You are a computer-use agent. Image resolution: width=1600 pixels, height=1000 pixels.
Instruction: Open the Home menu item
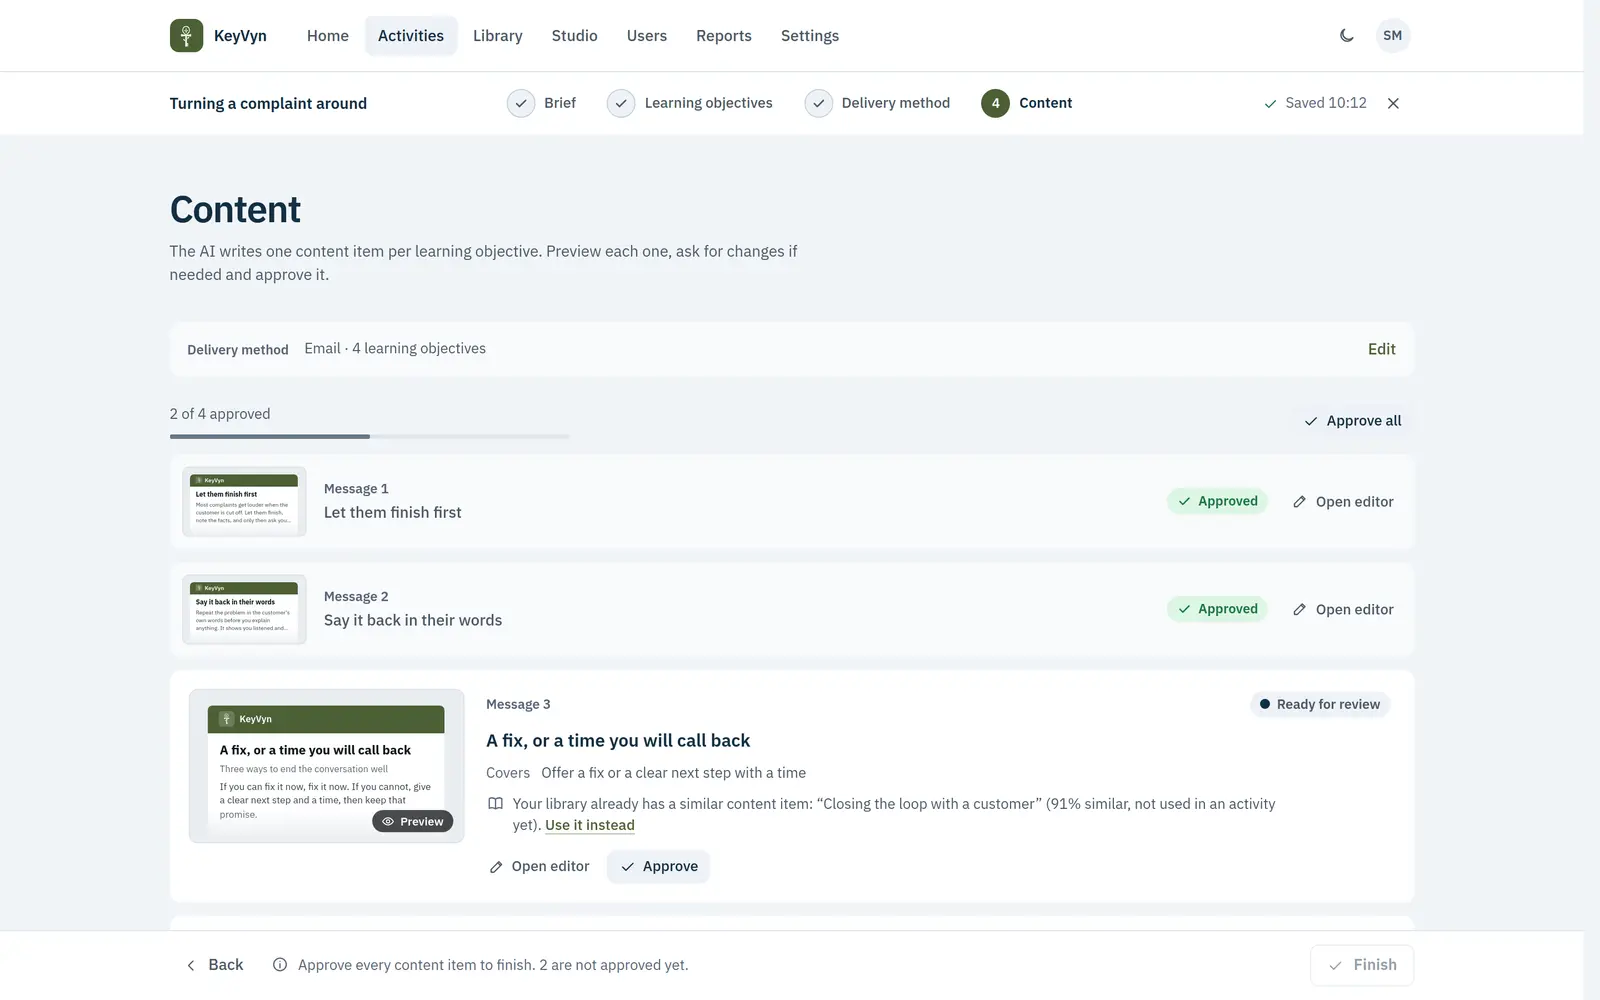(328, 36)
